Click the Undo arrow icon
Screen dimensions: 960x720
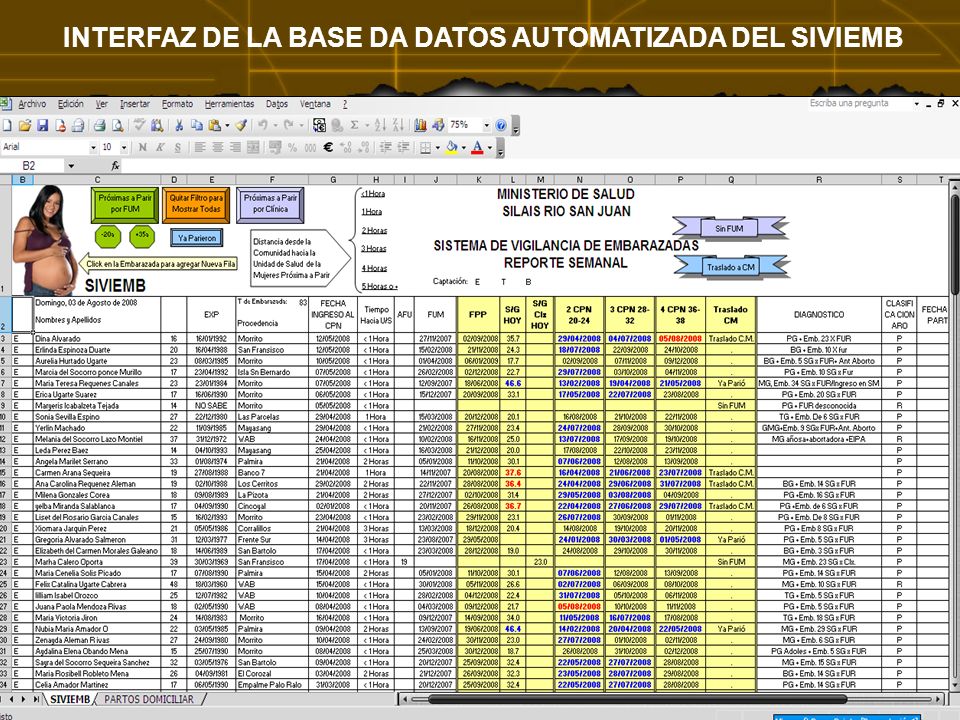(263, 126)
